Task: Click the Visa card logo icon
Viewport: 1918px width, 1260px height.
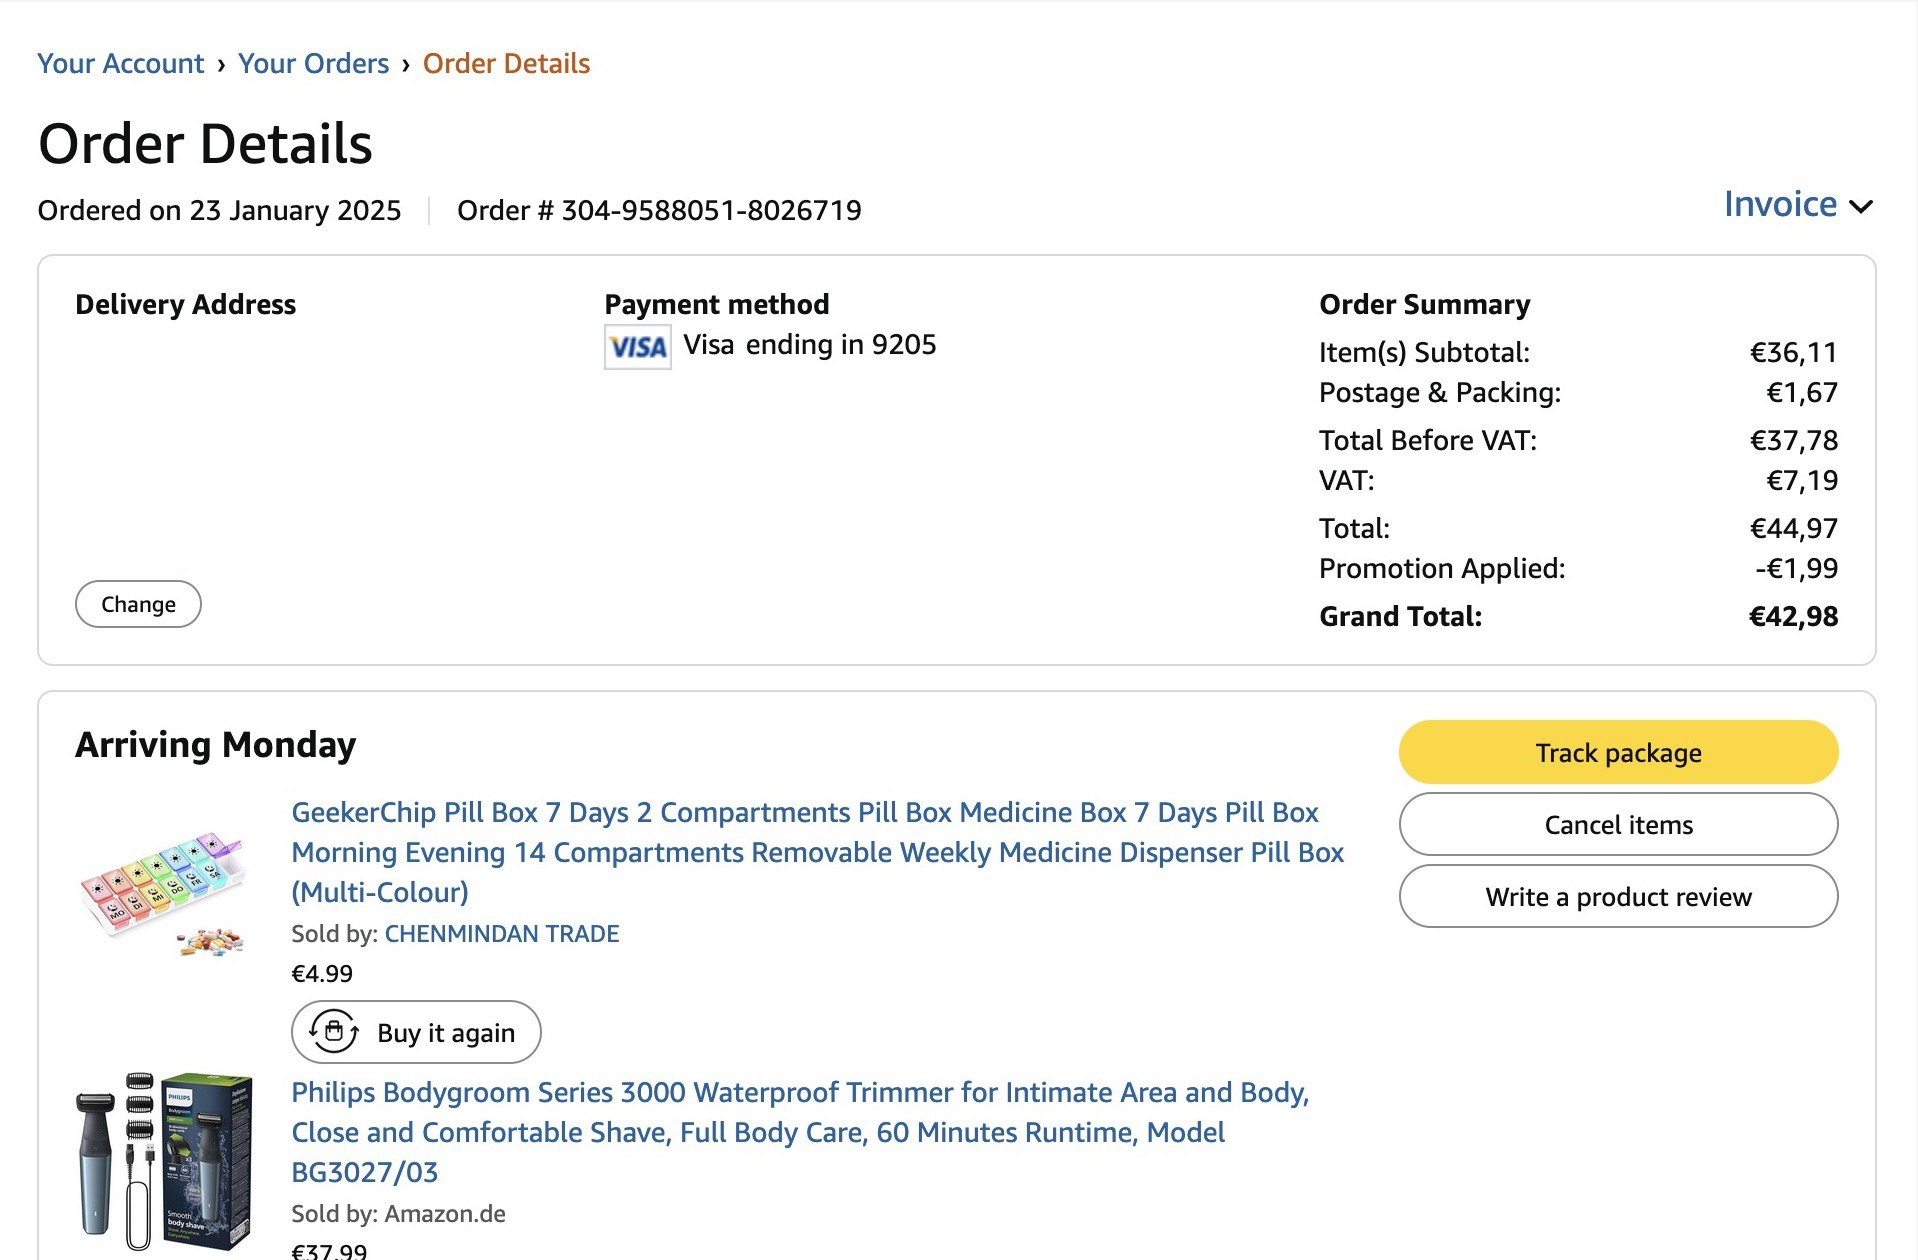Action: coord(637,347)
